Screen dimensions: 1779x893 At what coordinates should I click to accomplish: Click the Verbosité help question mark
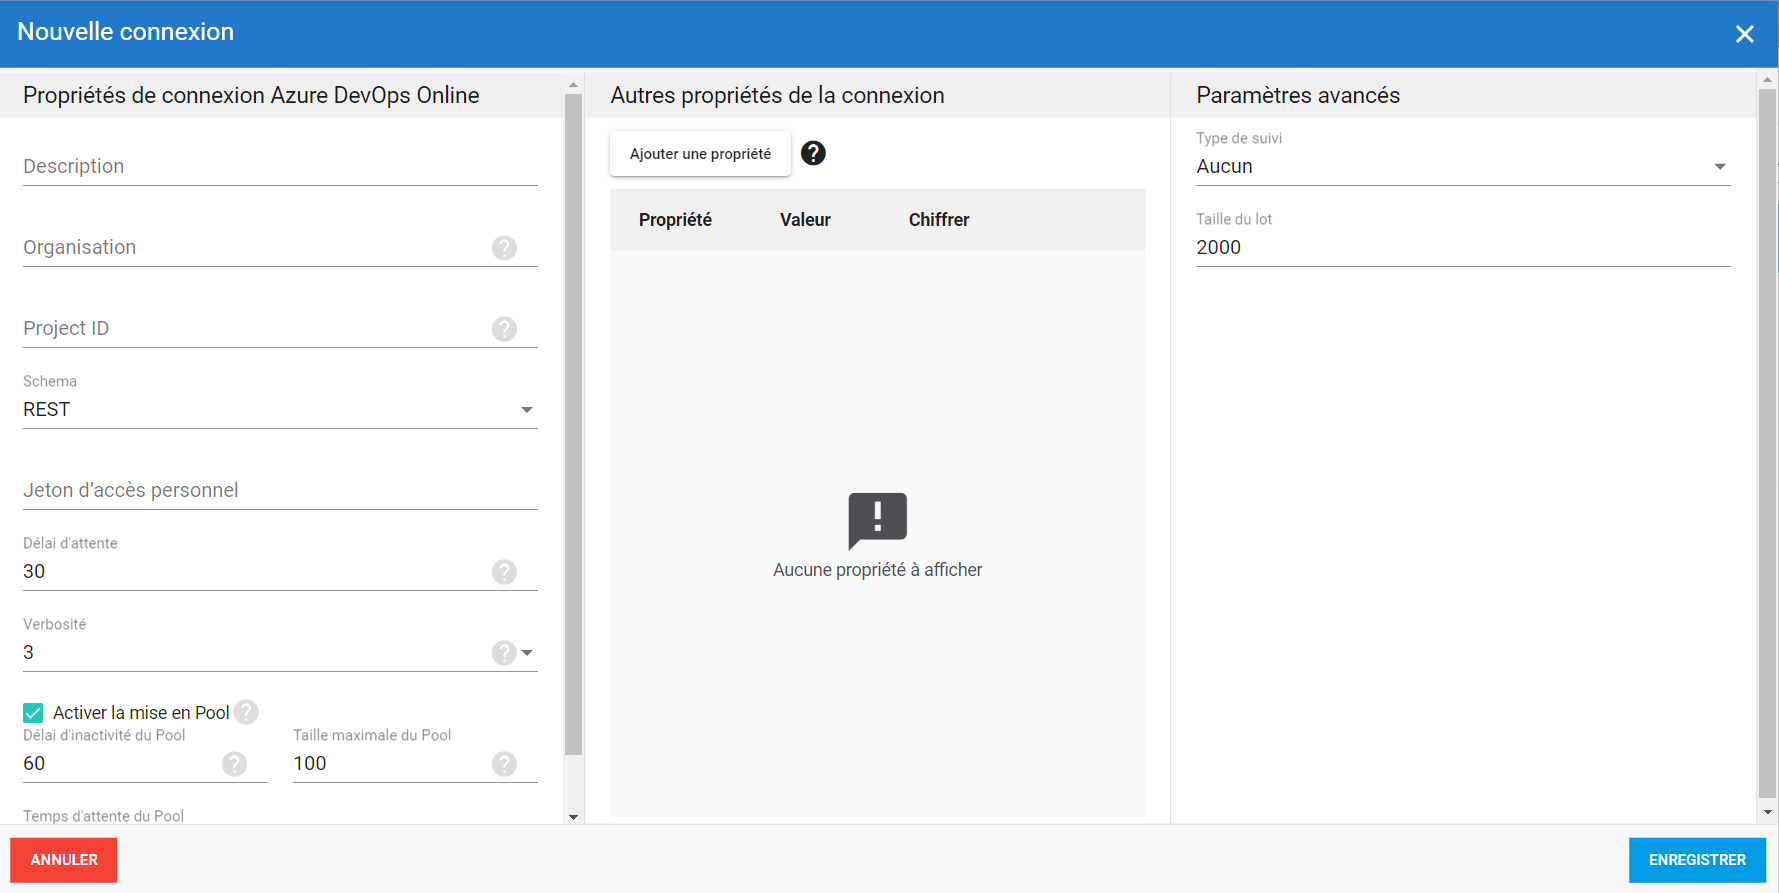(x=504, y=653)
